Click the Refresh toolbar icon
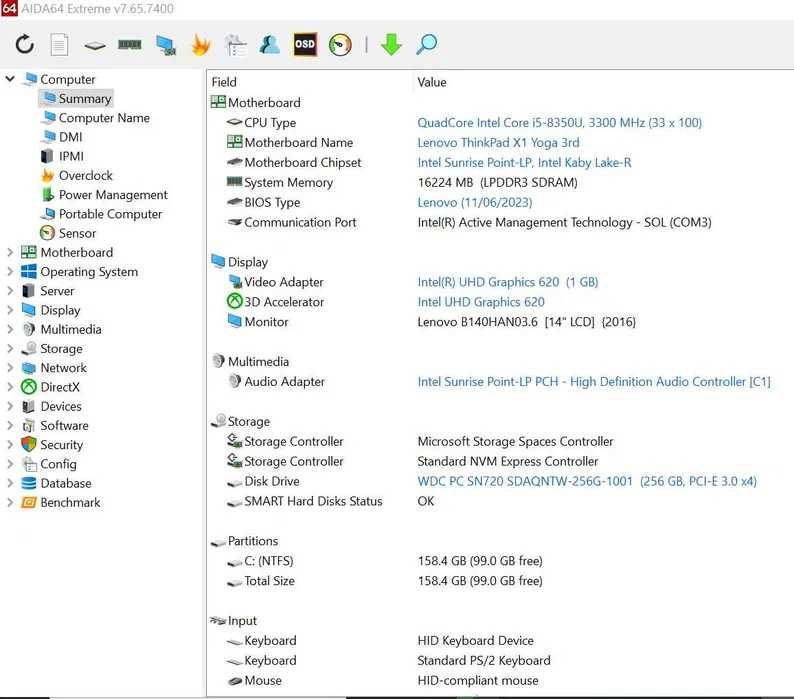 point(24,45)
